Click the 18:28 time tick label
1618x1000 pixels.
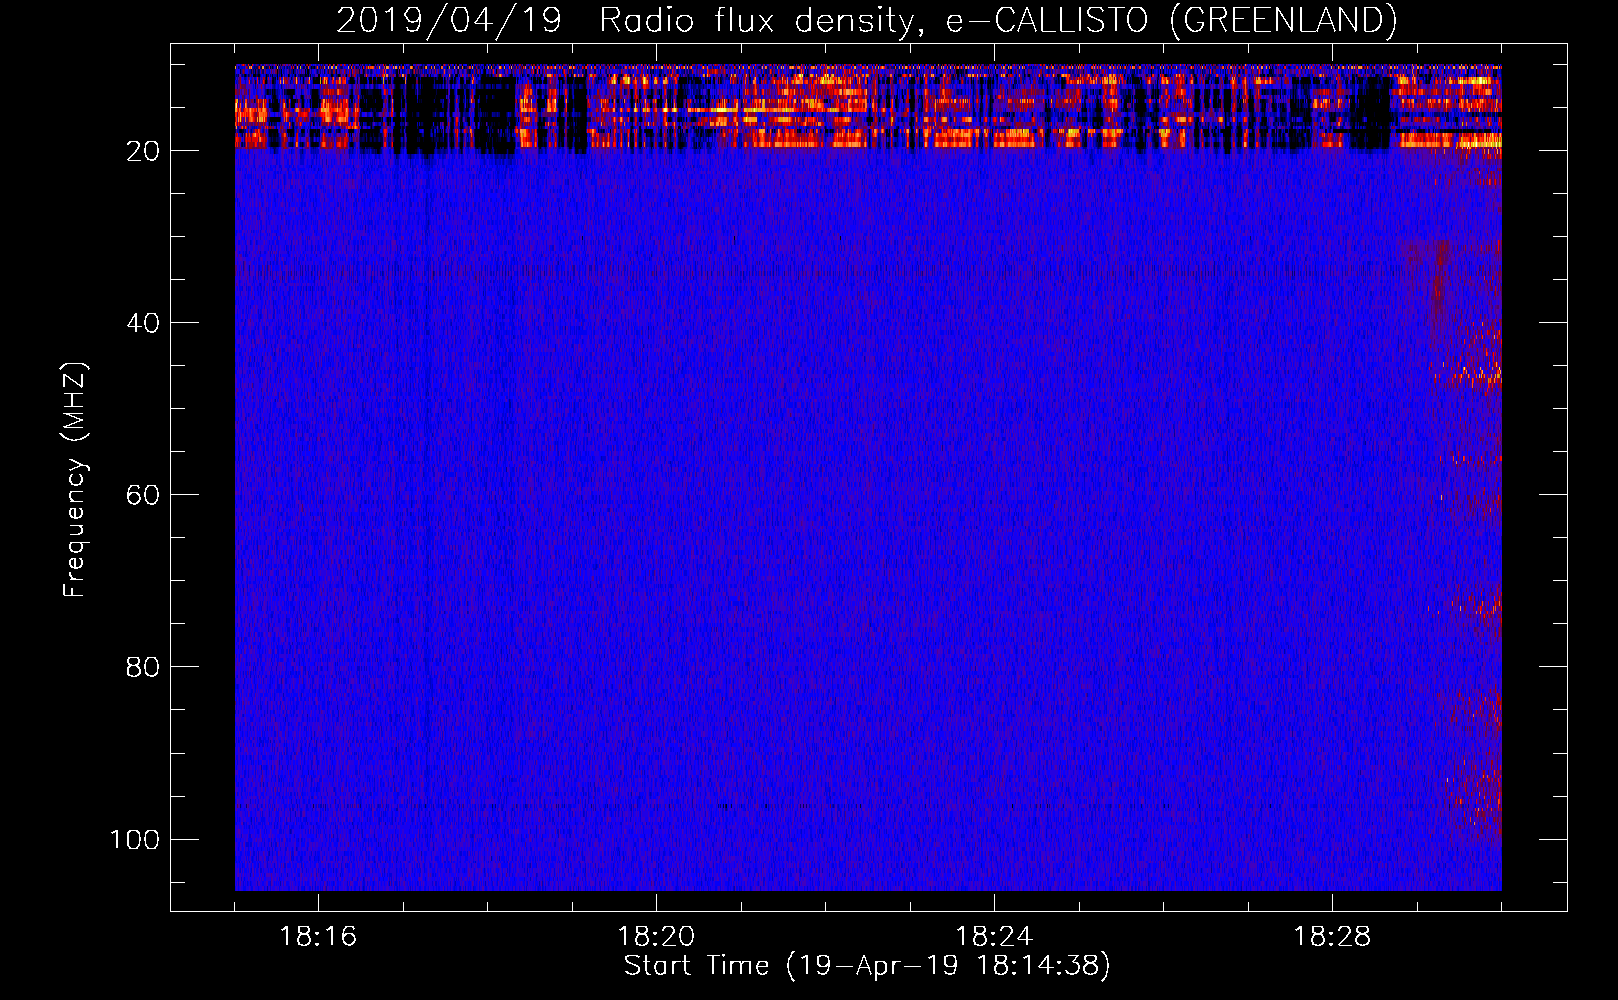pos(1332,937)
